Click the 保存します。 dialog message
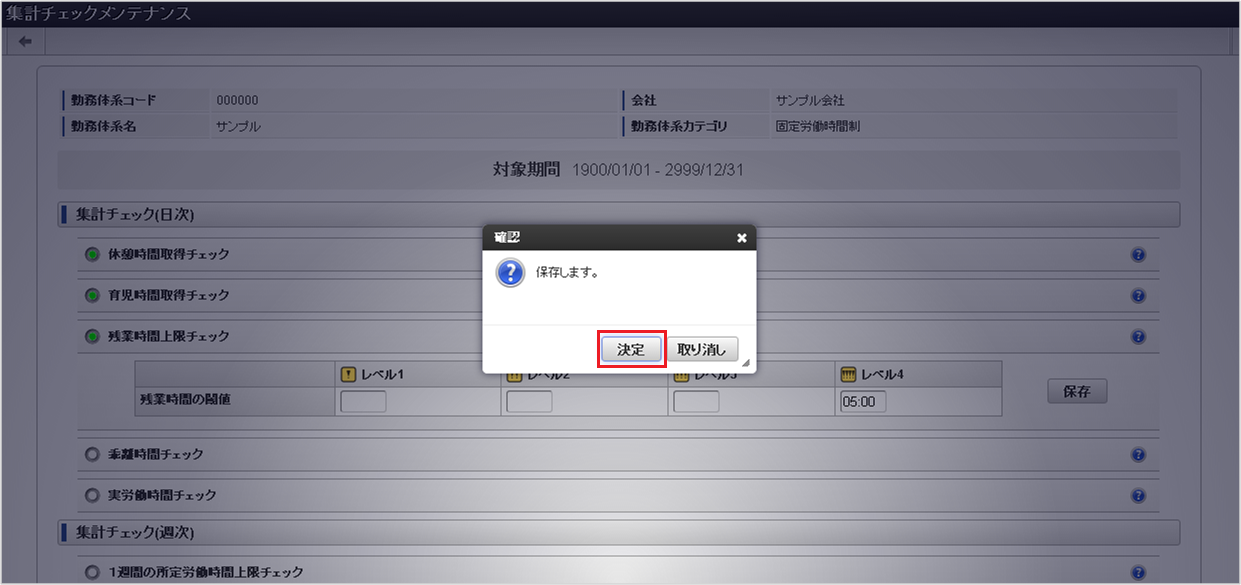This screenshot has width=1241, height=585. [567, 272]
